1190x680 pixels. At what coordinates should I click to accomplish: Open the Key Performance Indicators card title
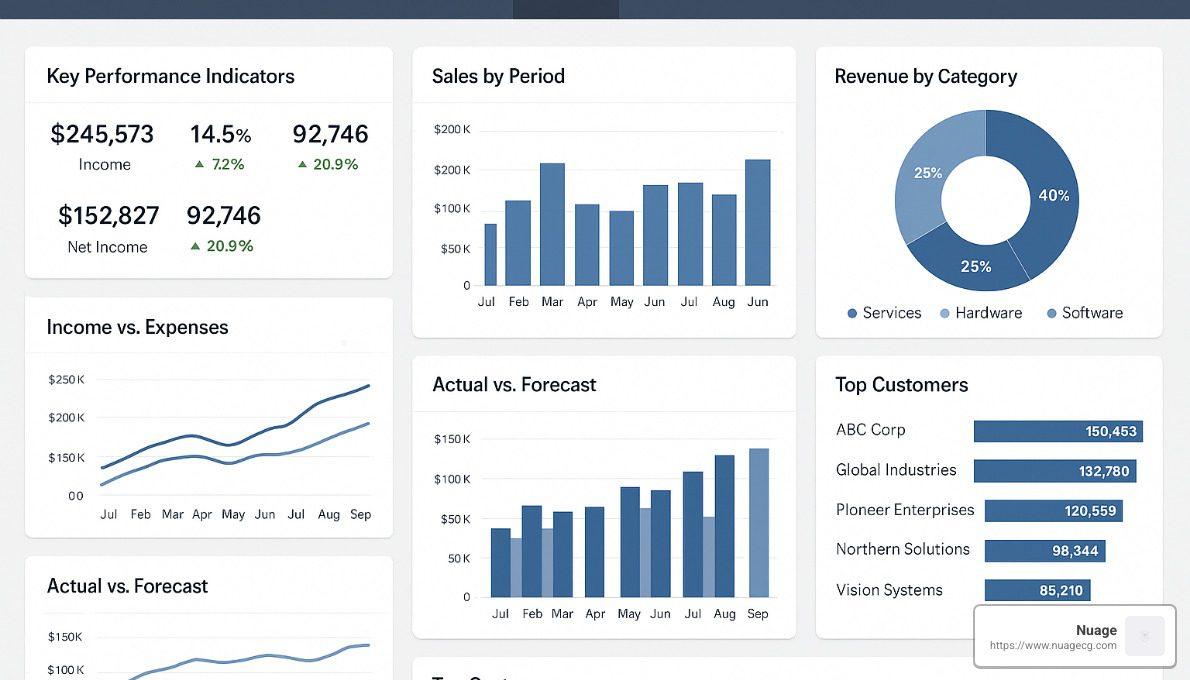tap(171, 76)
